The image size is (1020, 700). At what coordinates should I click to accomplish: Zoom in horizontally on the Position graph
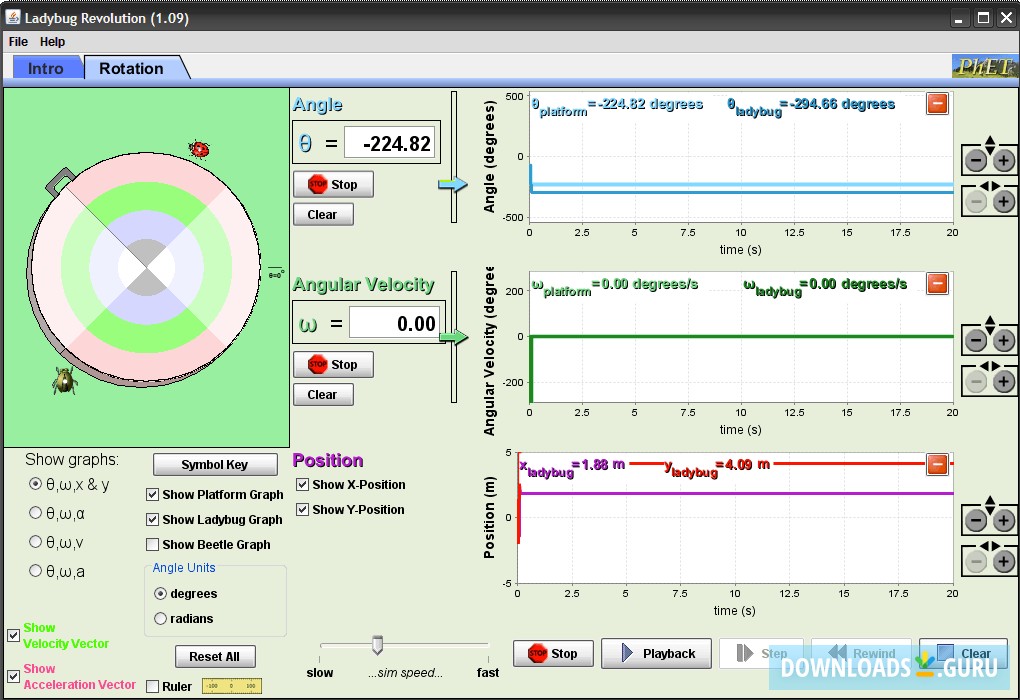pos(1003,561)
